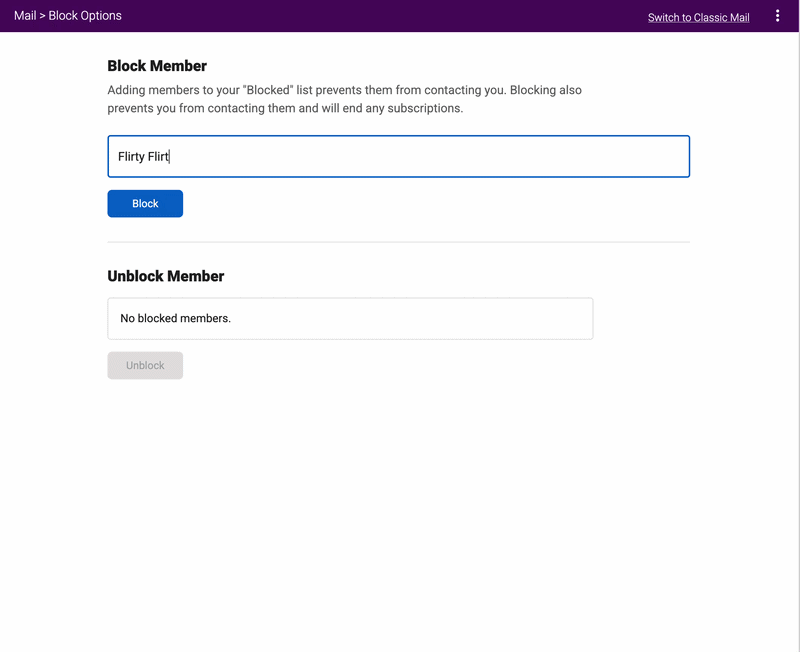Image resolution: width=800 pixels, height=652 pixels.
Task: Click the greyed-out Unblock button
Action: coord(145,365)
